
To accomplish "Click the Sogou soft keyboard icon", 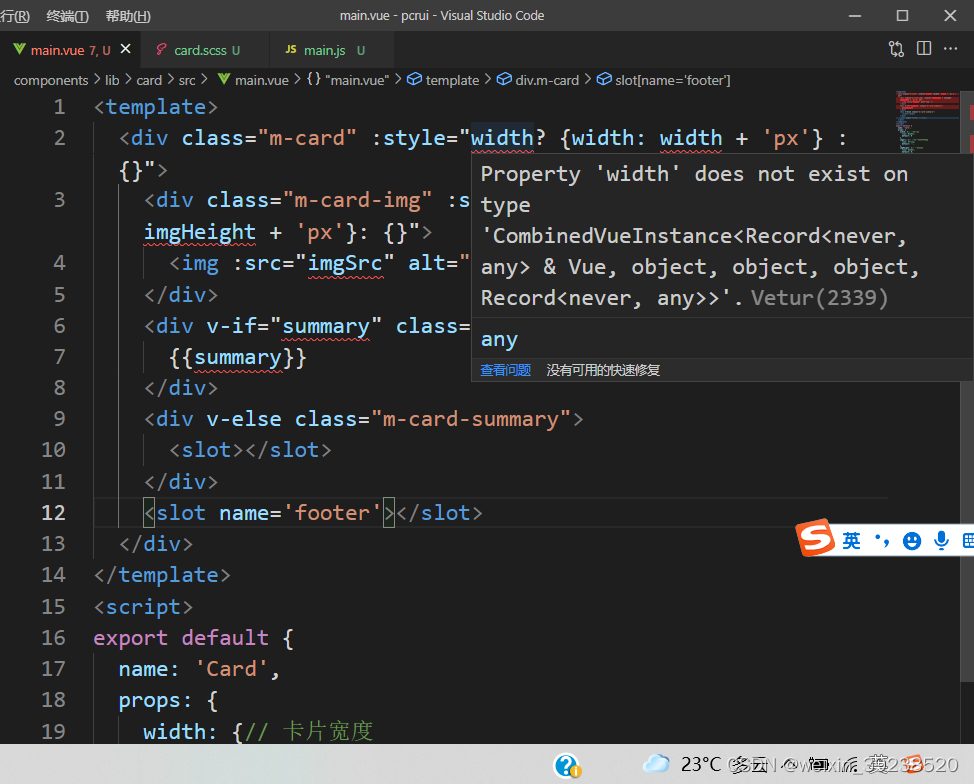I will click(968, 540).
